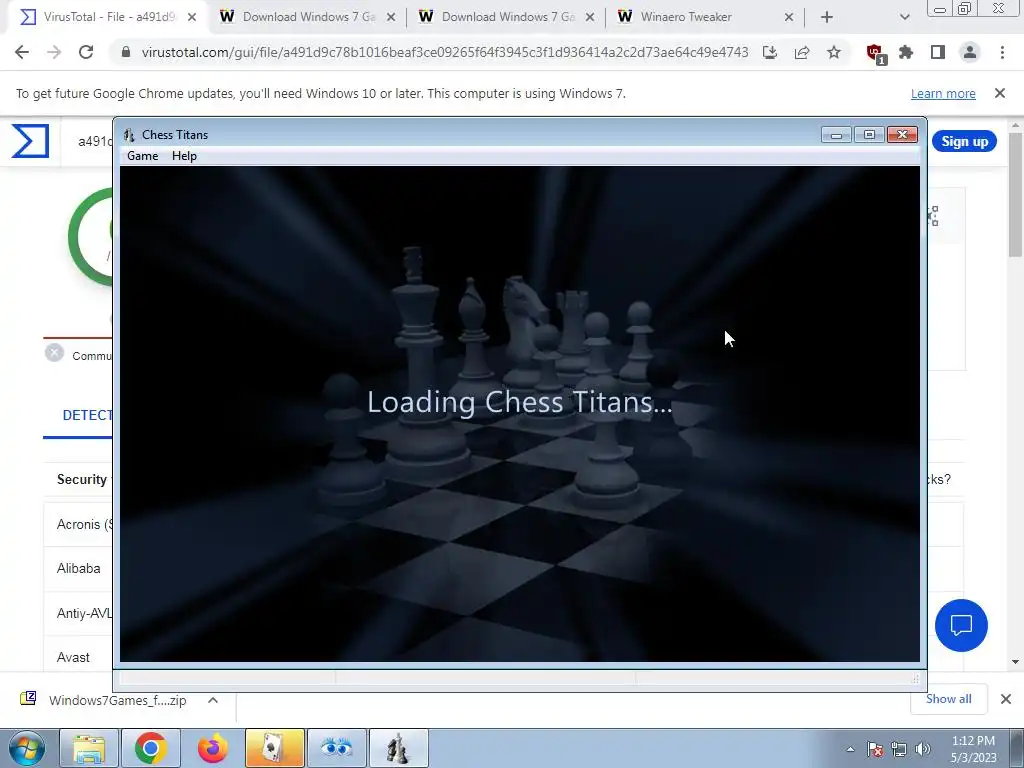Close the VirusTotal tab
The width and height of the screenshot is (1024, 768).
pos(192,17)
